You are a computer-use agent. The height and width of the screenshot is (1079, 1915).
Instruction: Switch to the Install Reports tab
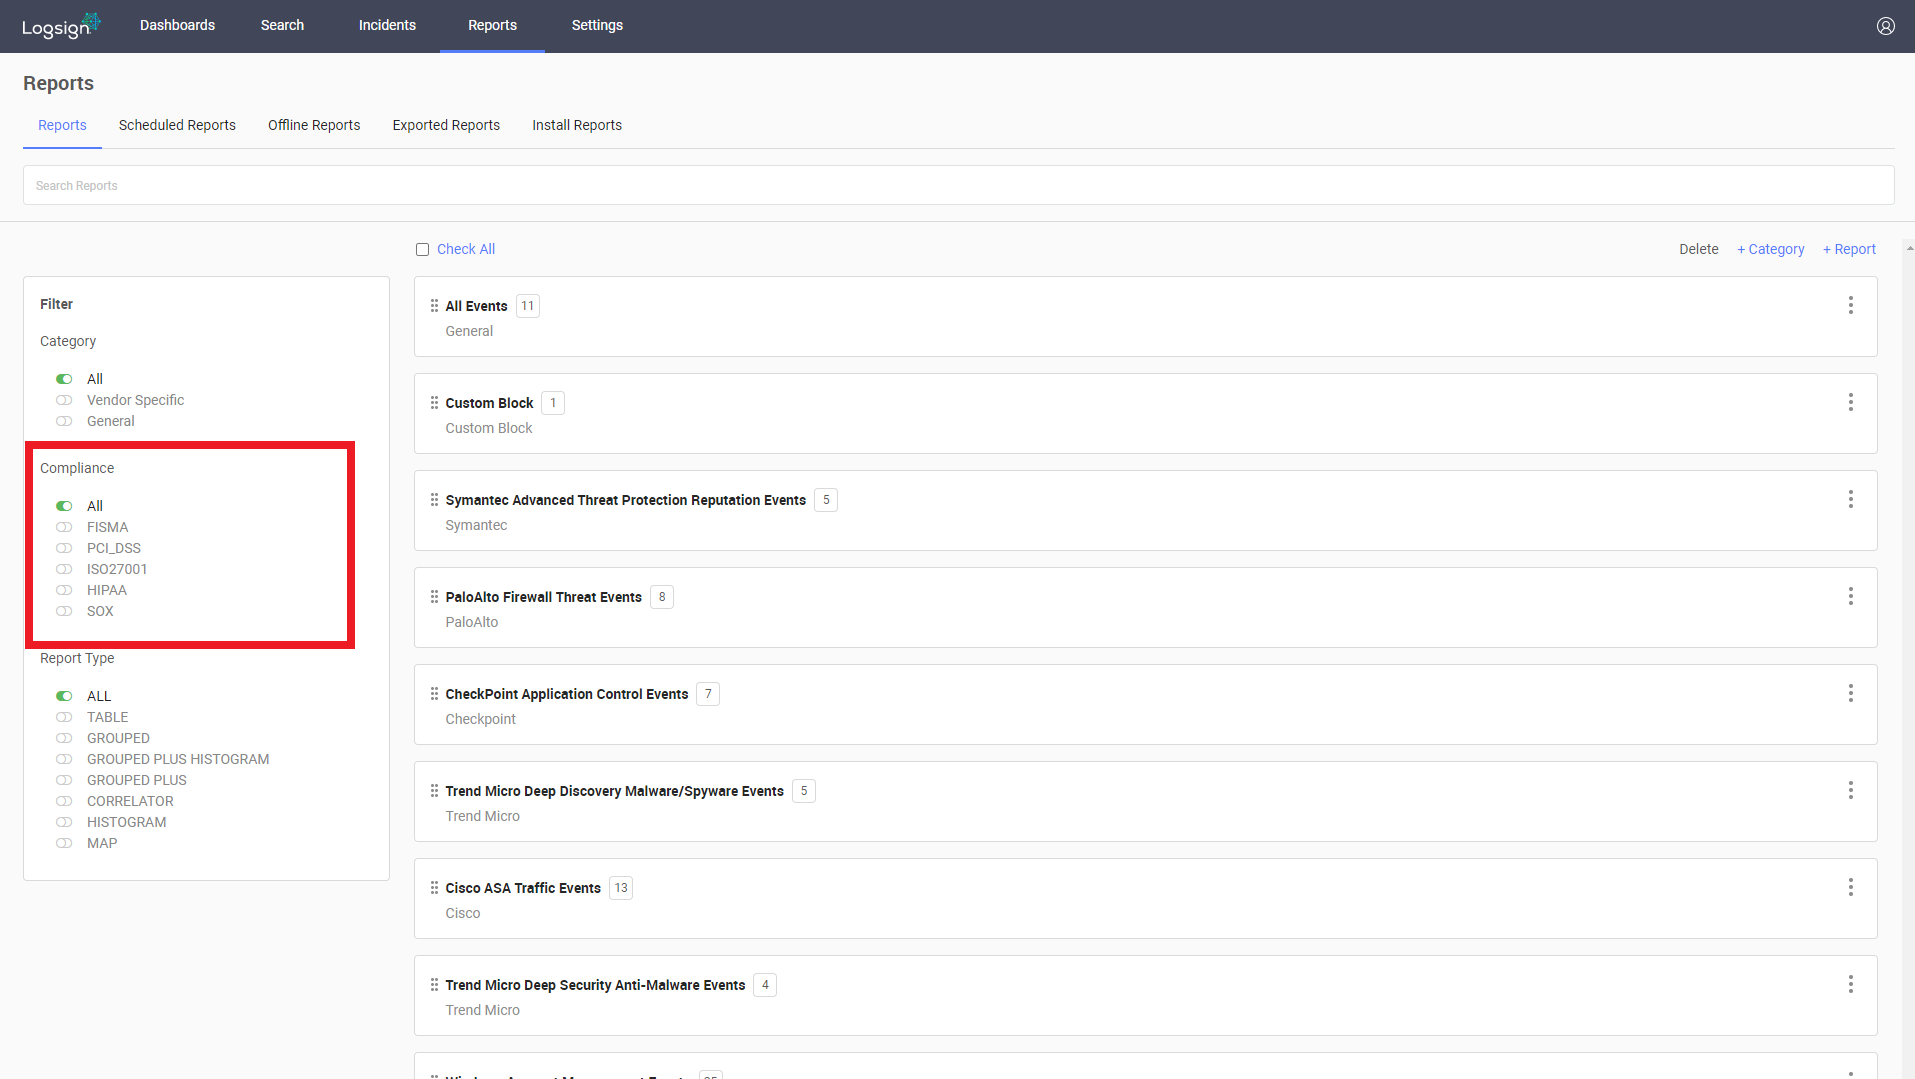point(577,125)
